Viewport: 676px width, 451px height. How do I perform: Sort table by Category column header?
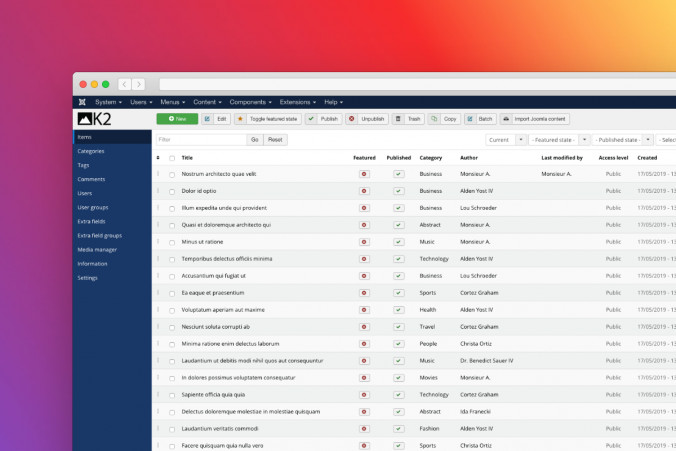[x=431, y=158]
